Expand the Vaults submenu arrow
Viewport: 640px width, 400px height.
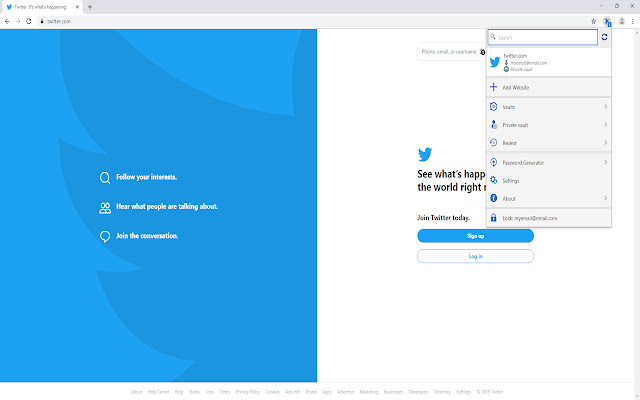pyautogui.click(x=605, y=107)
